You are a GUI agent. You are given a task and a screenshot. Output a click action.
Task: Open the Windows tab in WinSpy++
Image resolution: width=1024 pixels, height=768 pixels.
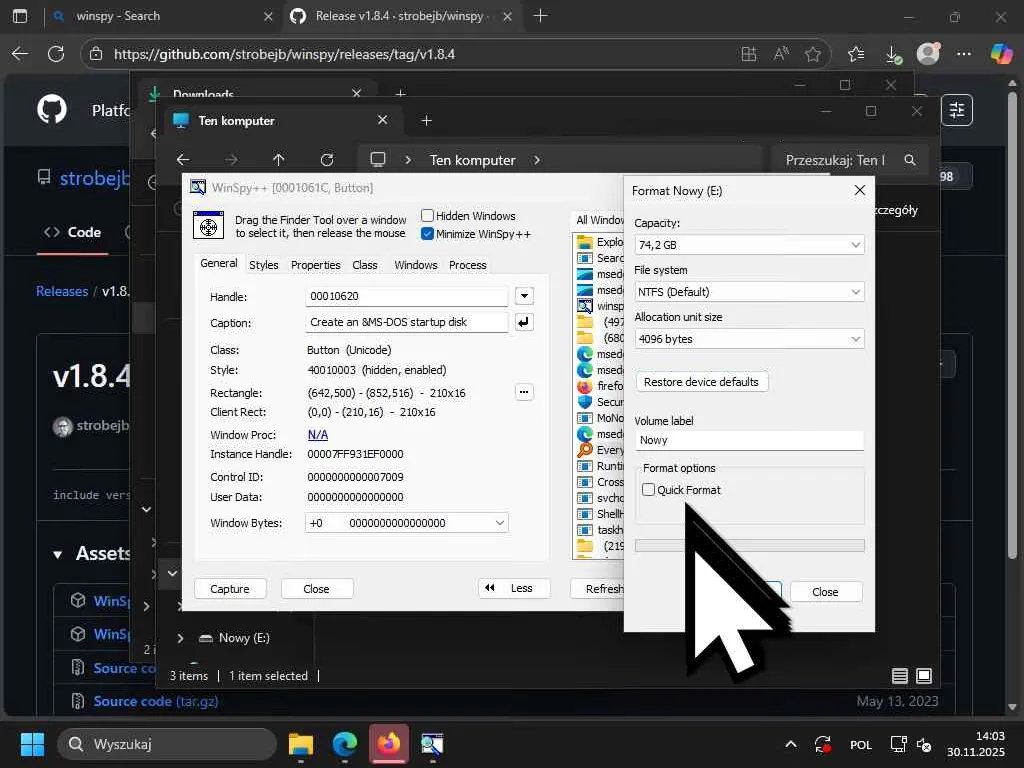(415, 264)
